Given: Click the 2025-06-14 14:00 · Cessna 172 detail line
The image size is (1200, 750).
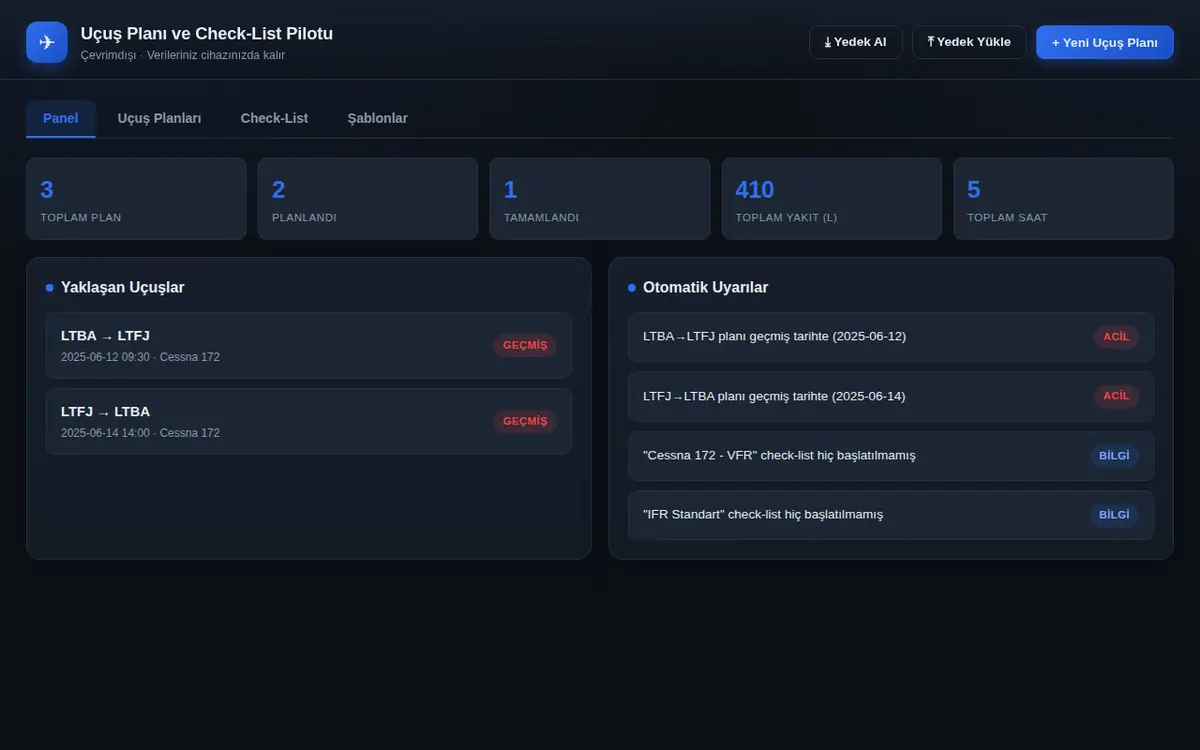Looking at the screenshot, I should coord(140,433).
